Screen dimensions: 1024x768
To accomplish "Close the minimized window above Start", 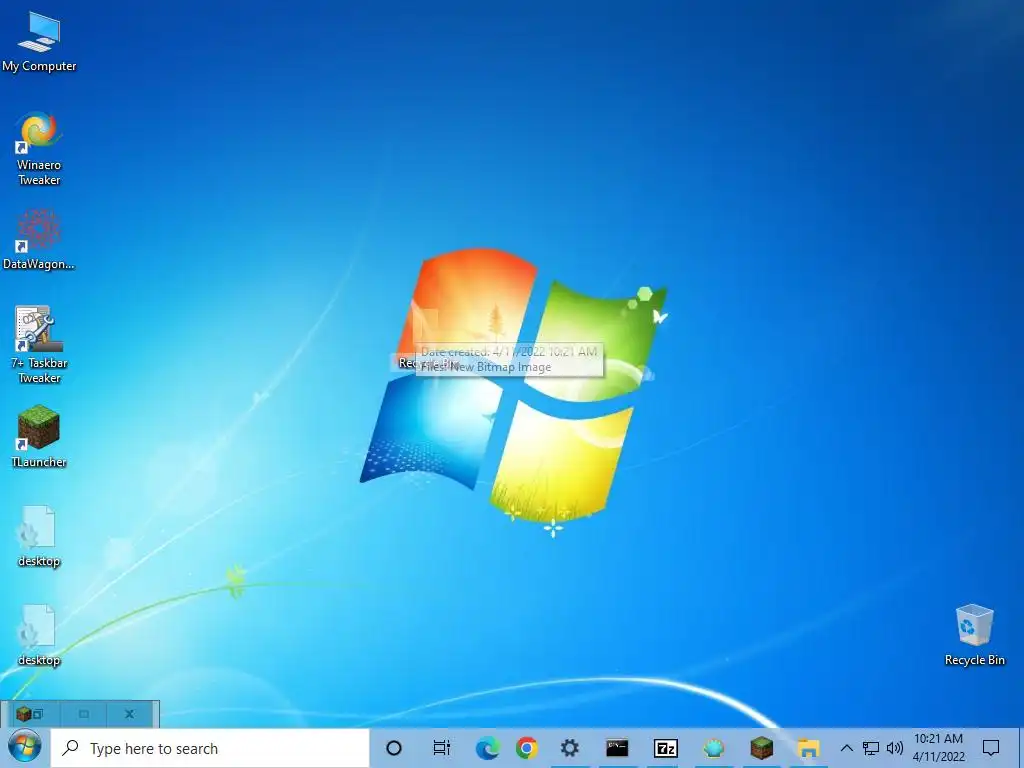I will click(x=129, y=714).
